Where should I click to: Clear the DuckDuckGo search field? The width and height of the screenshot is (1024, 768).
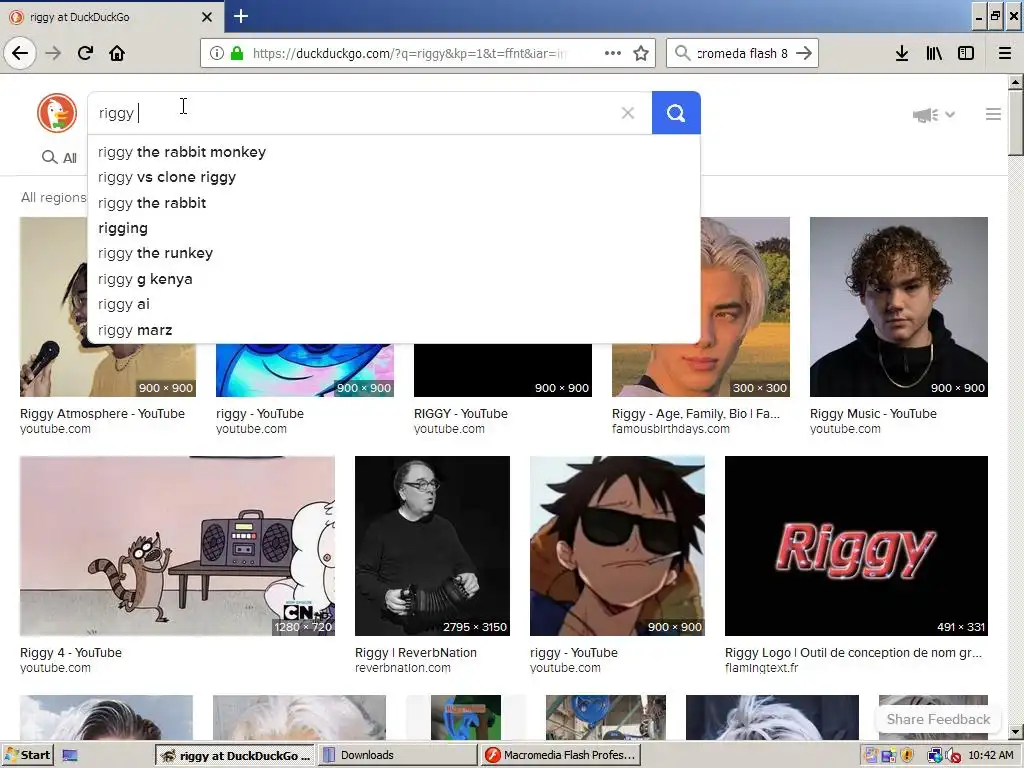click(x=628, y=113)
